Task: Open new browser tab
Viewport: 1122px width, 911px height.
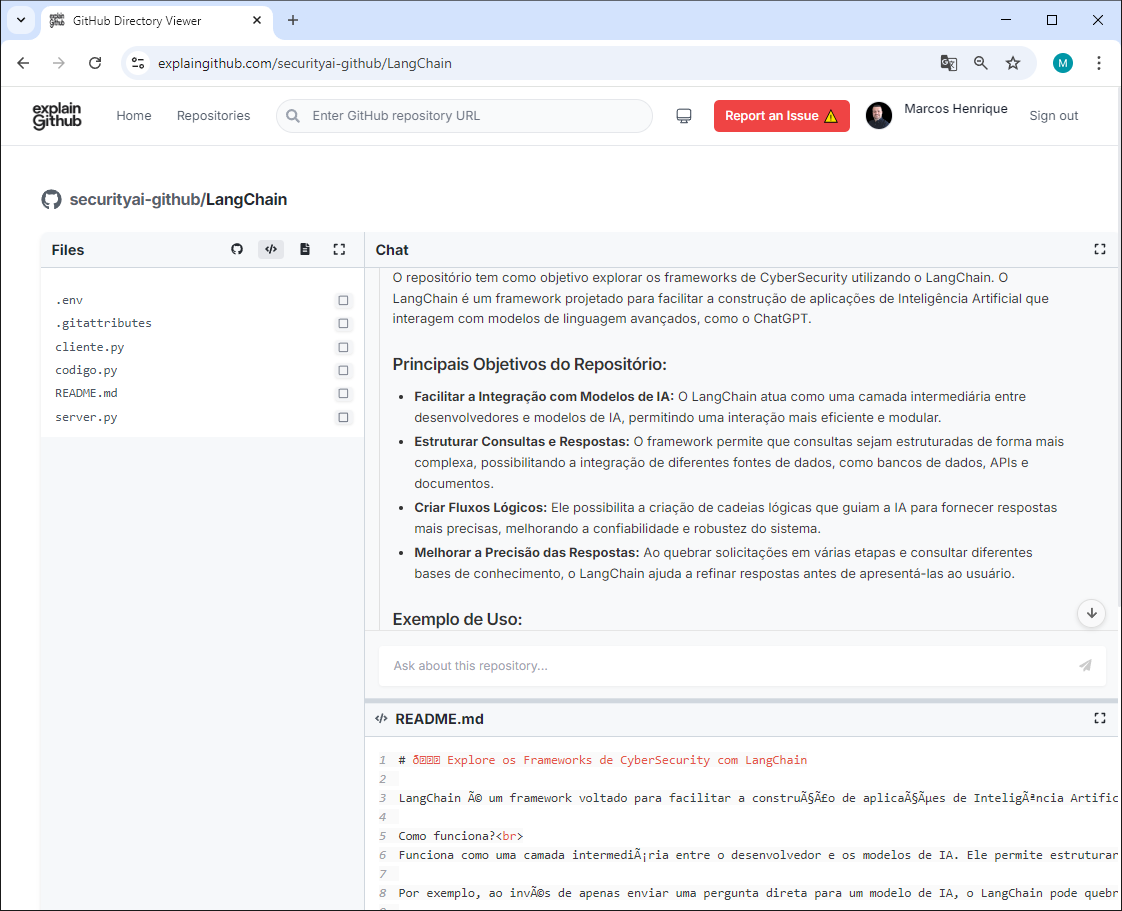Action: [x=293, y=20]
